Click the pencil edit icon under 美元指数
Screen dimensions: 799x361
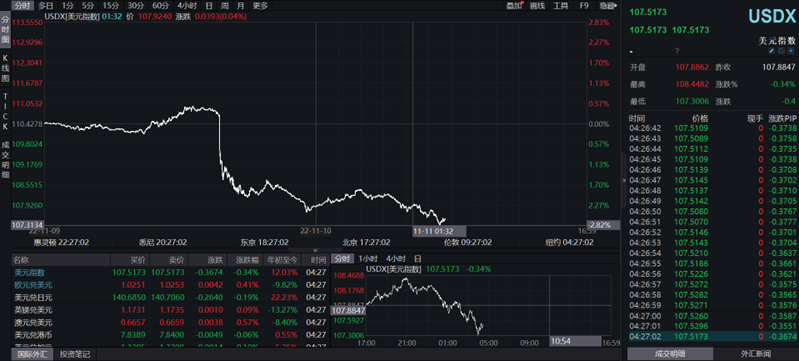771,51
